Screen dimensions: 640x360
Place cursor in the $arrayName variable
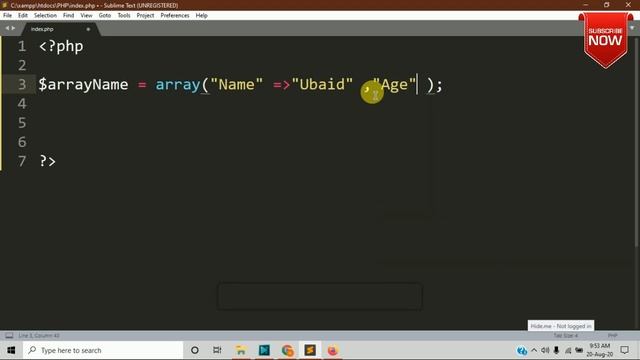pyautogui.click(x=83, y=84)
